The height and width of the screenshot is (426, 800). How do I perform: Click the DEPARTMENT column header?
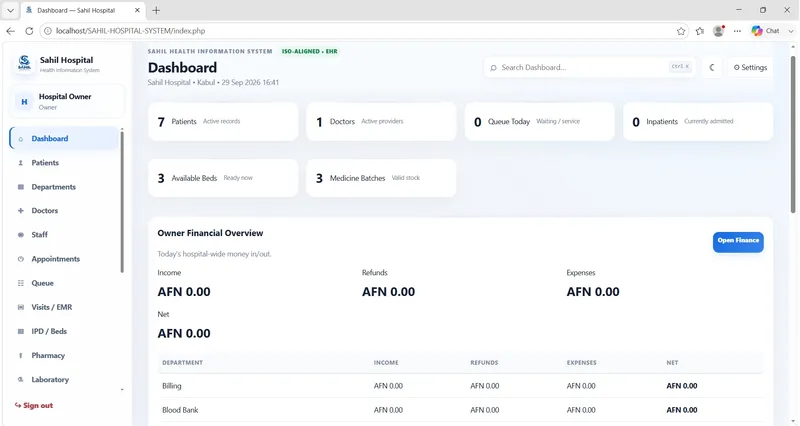183,363
